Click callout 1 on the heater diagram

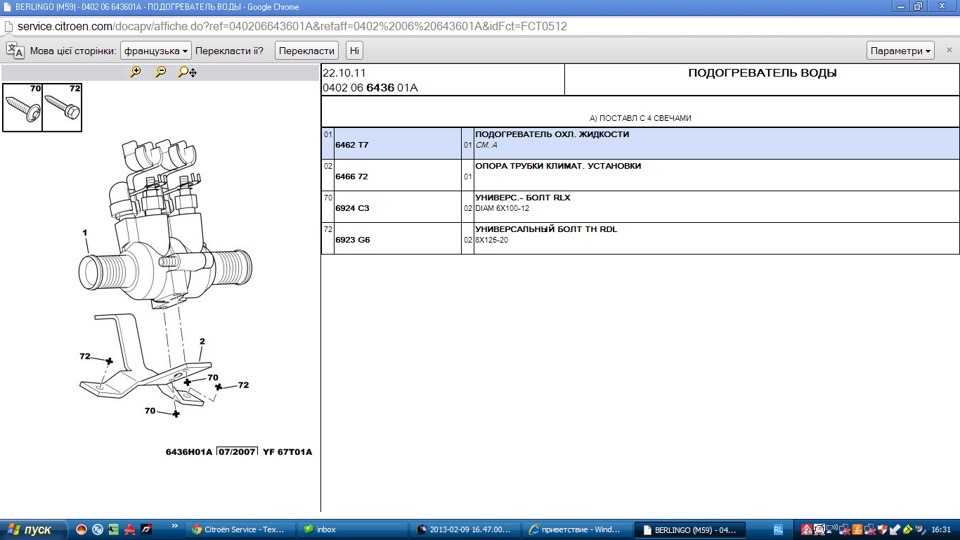tap(85, 233)
